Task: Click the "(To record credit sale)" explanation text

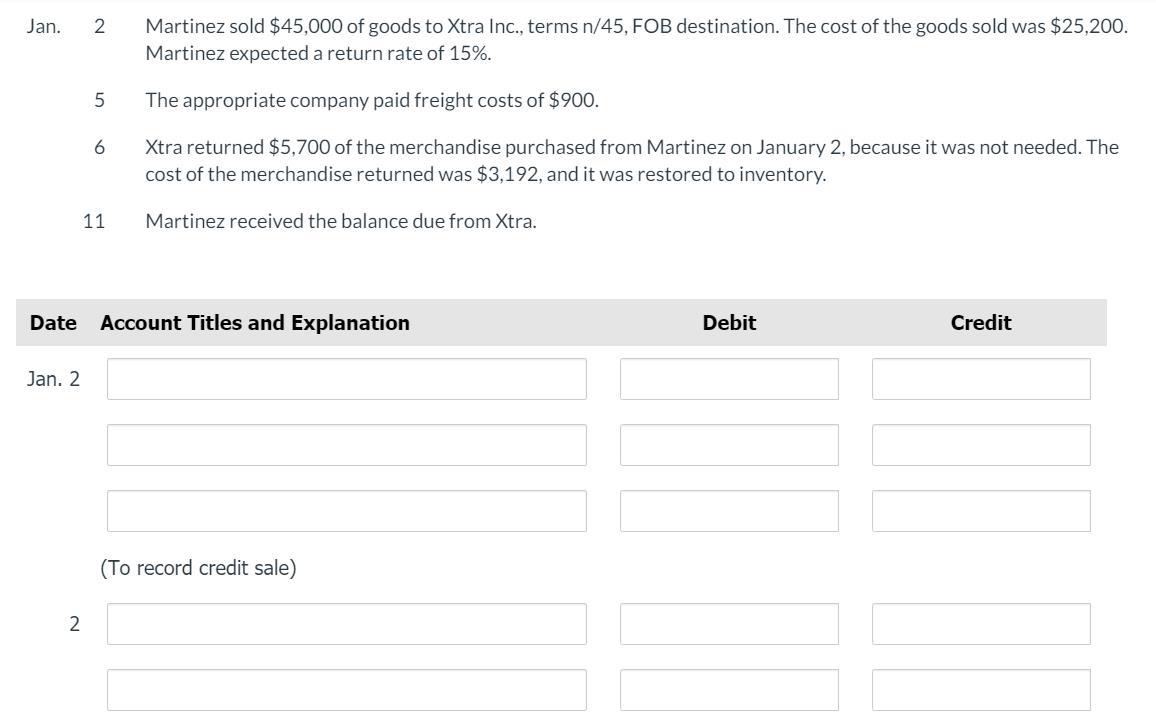Action: [198, 568]
